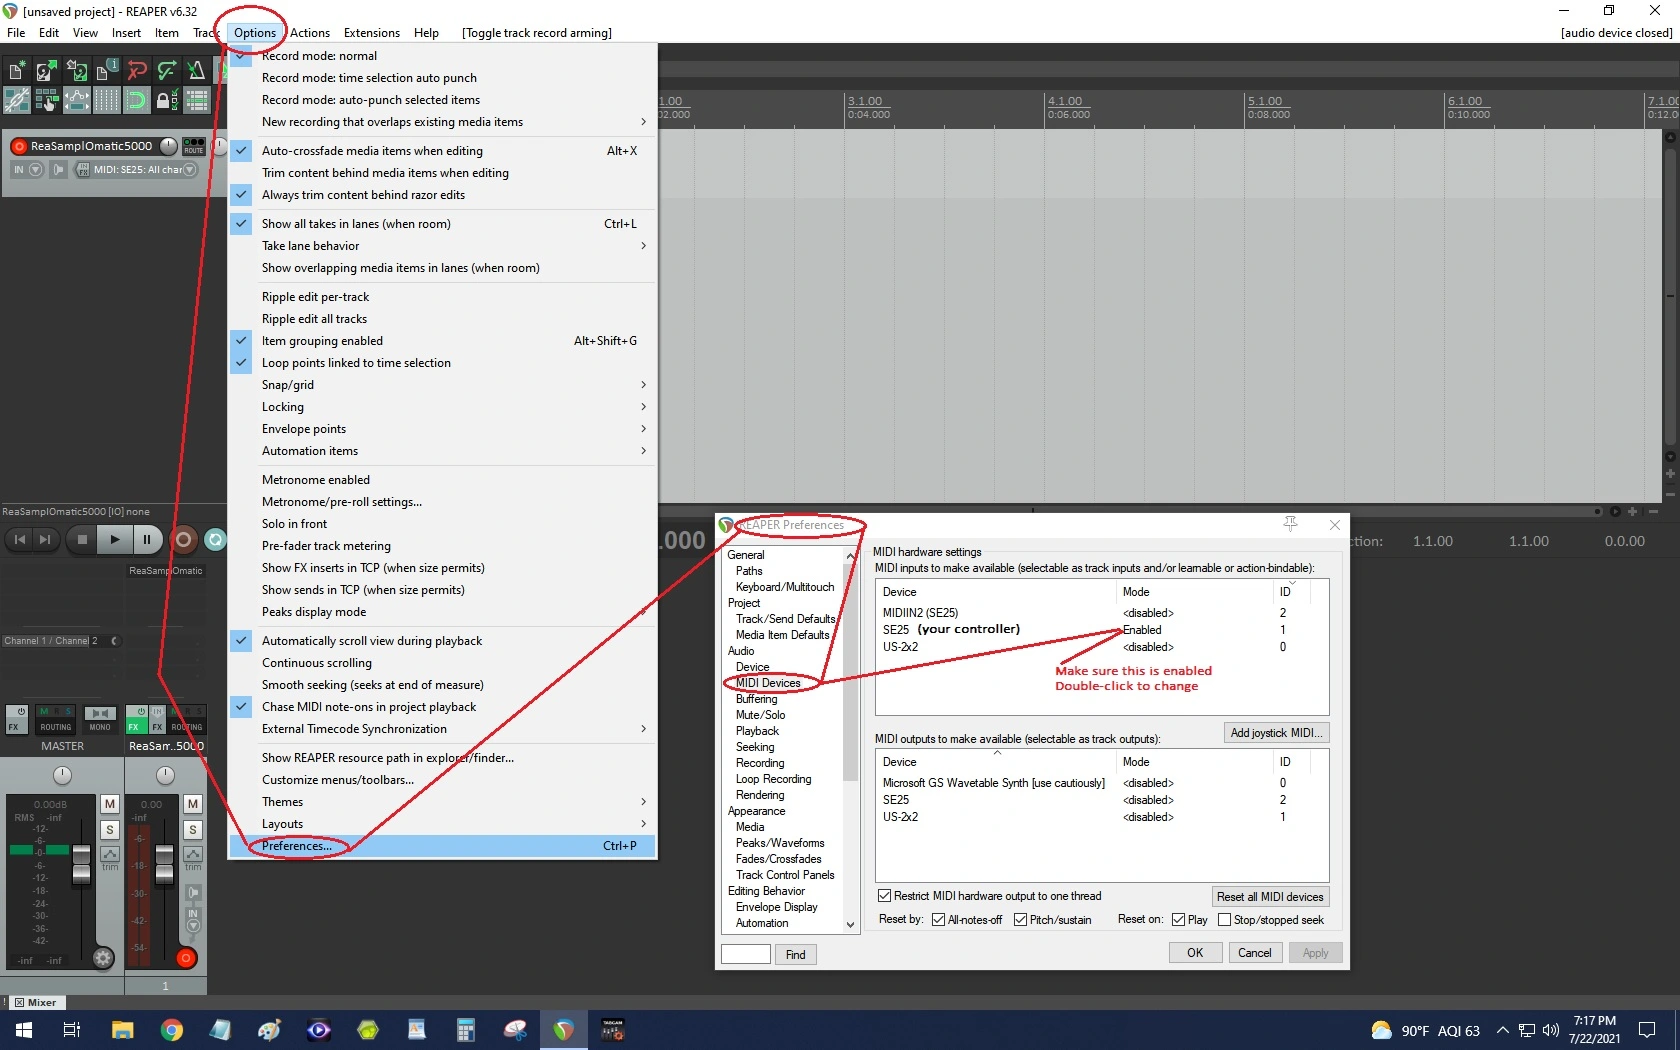Toggle record monitoring speaker icon on track
Screen dimensions: 1680x1050
58,170
